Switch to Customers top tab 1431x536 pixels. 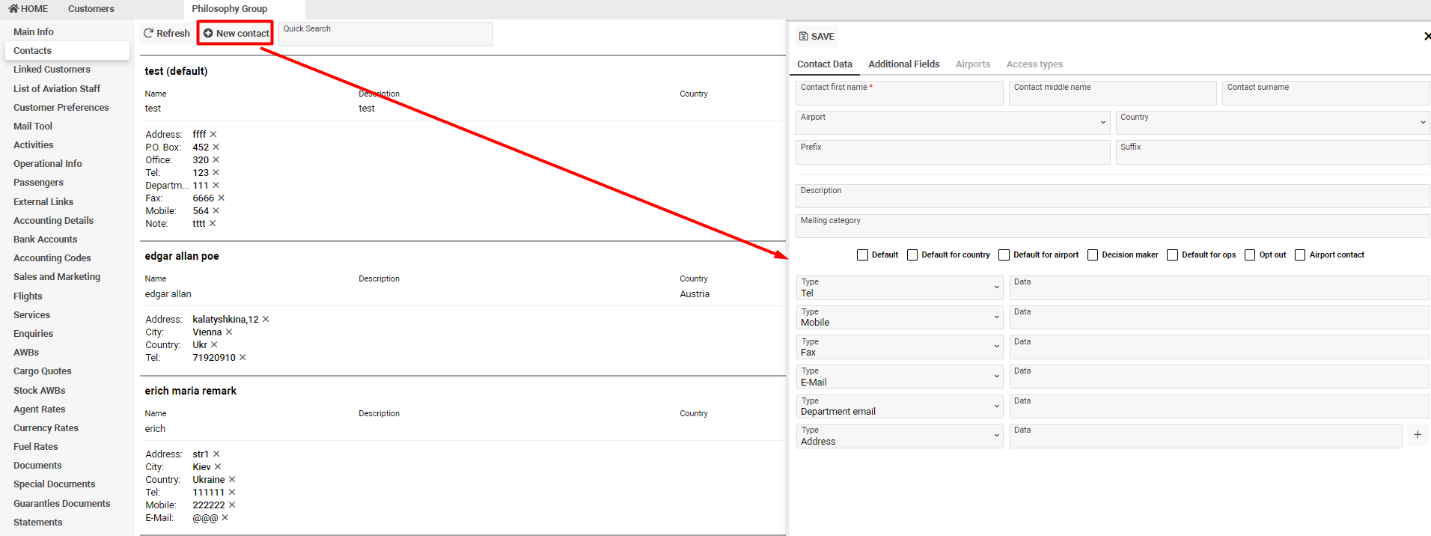pyautogui.click(x=91, y=9)
